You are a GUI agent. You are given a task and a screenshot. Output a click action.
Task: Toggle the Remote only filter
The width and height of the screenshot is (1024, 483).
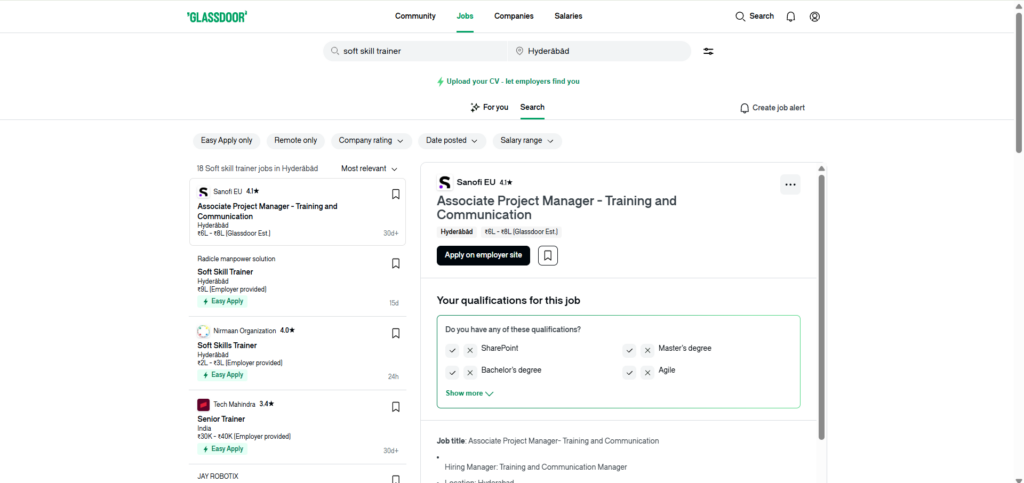coord(296,141)
